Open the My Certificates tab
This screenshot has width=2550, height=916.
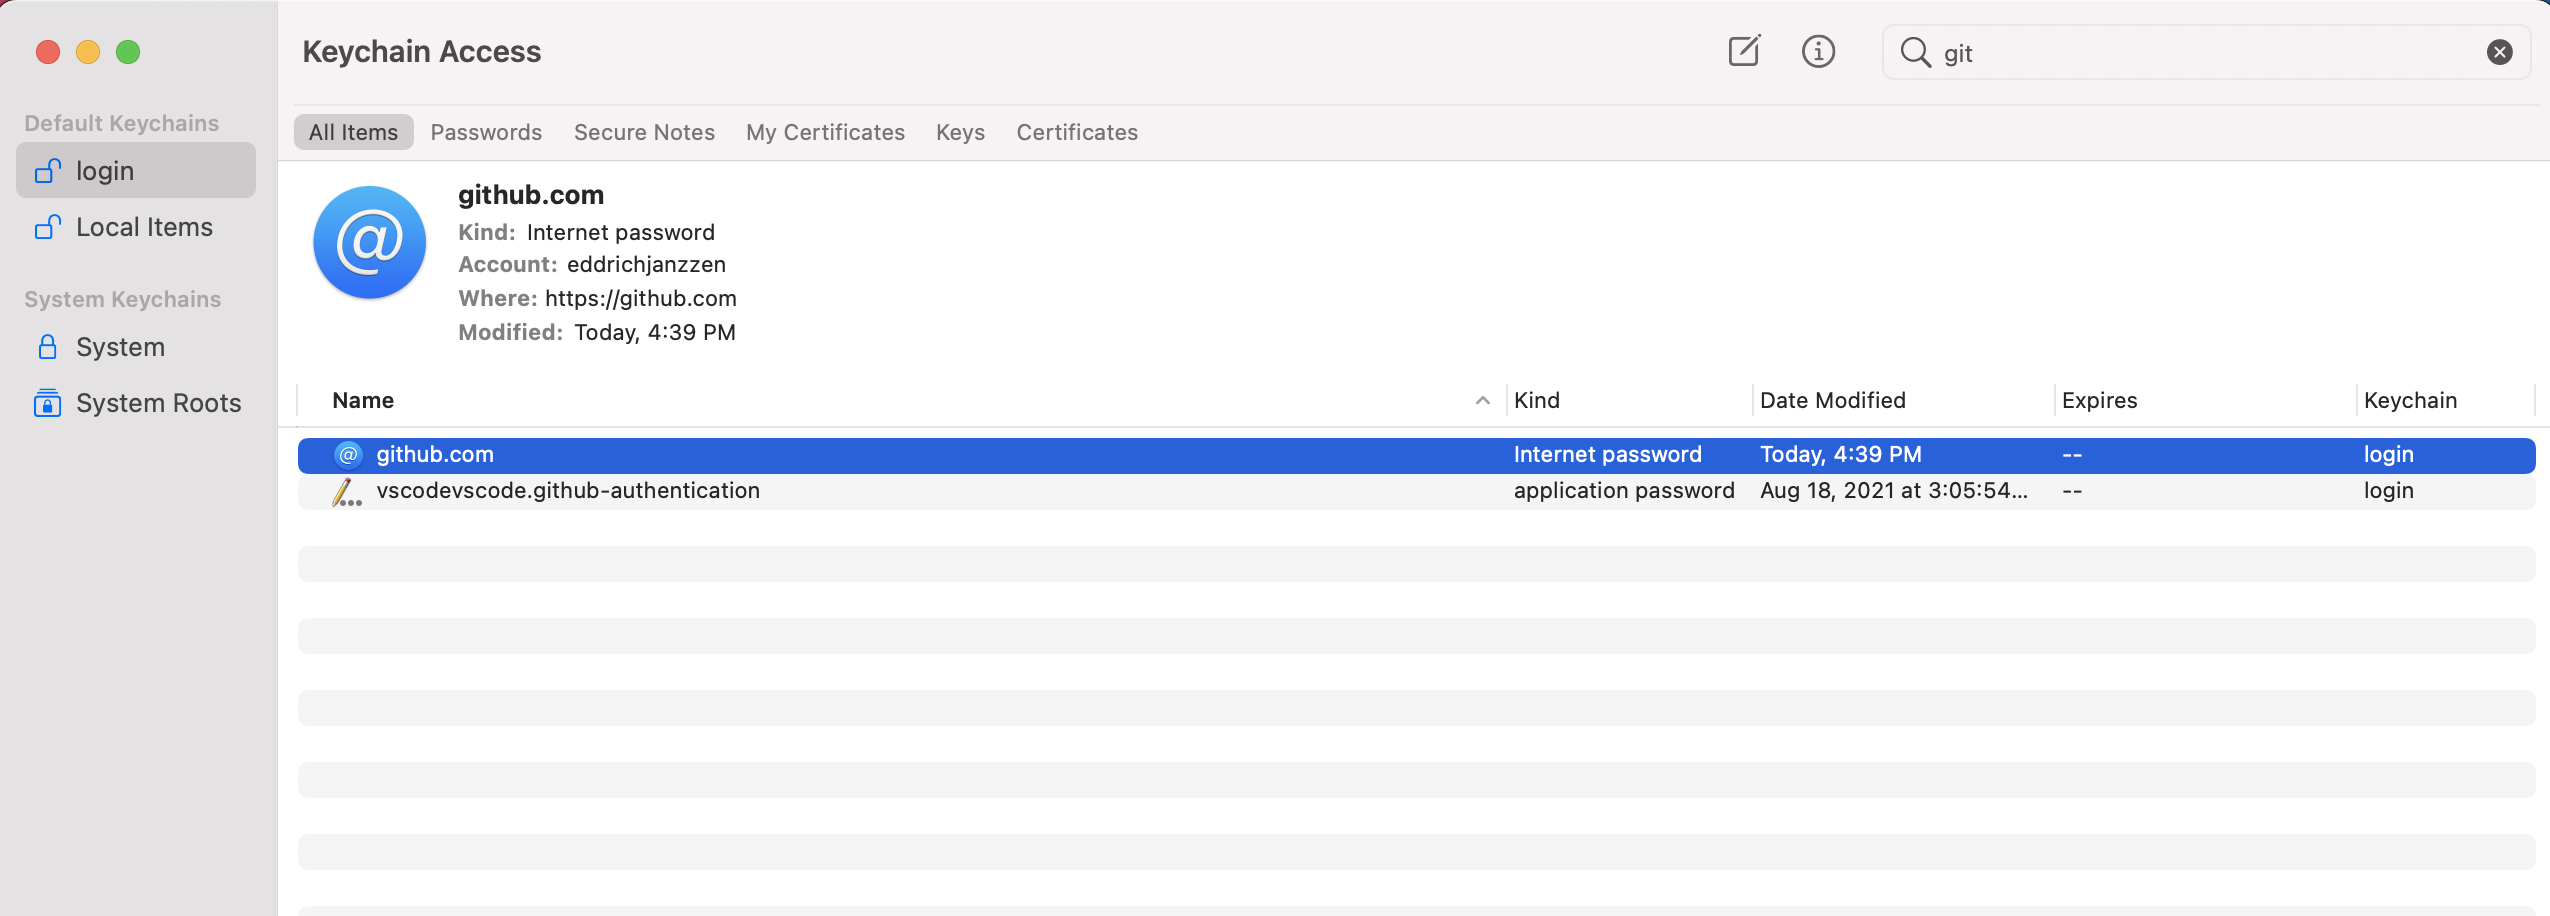tap(825, 132)
